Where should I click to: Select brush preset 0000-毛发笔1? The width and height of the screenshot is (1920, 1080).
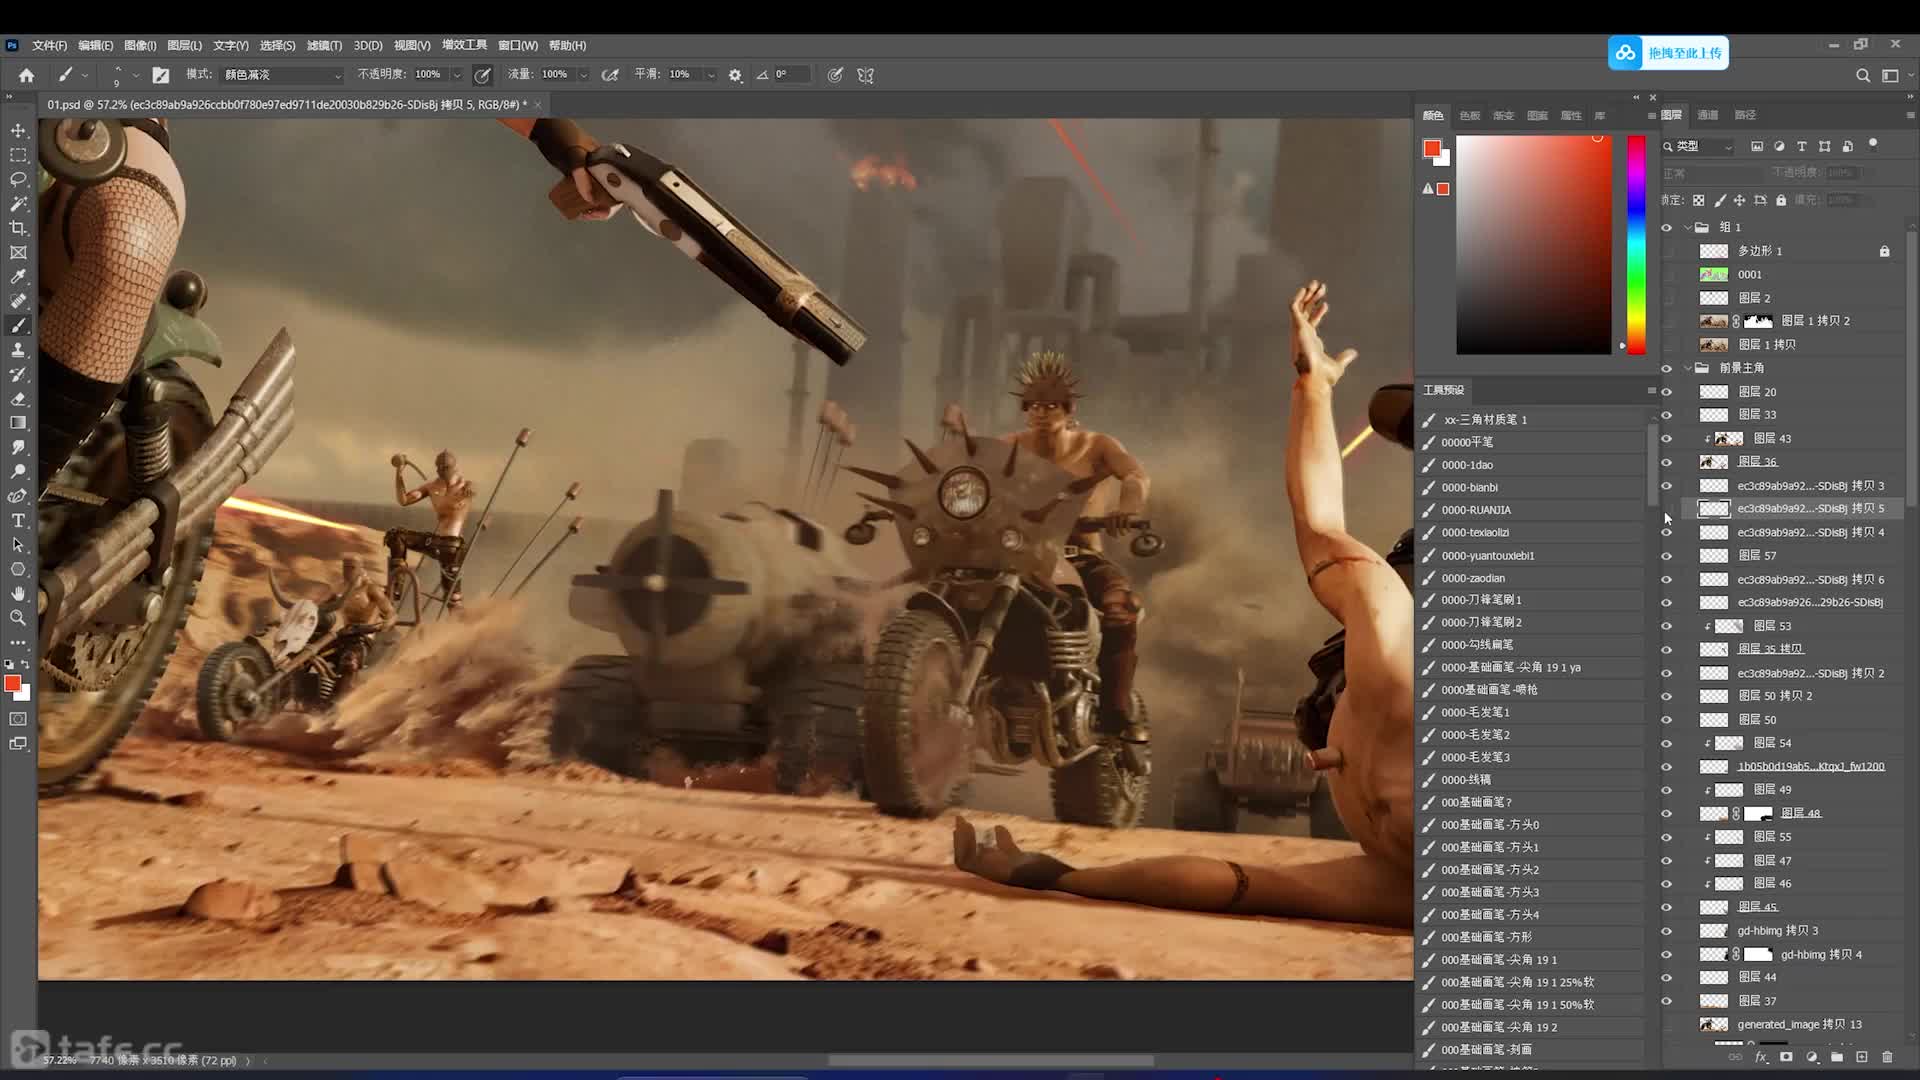pyautogui.click(x=1532, y=712)
